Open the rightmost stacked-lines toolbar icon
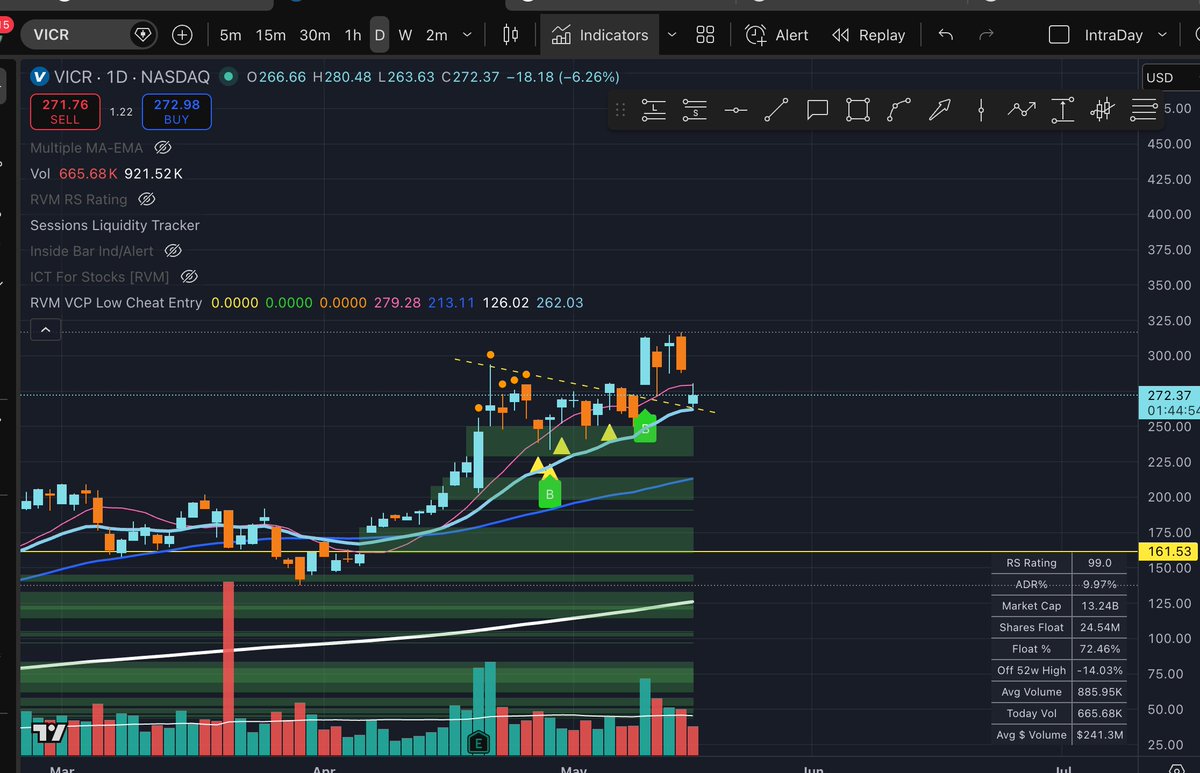 click(1143, 110)
